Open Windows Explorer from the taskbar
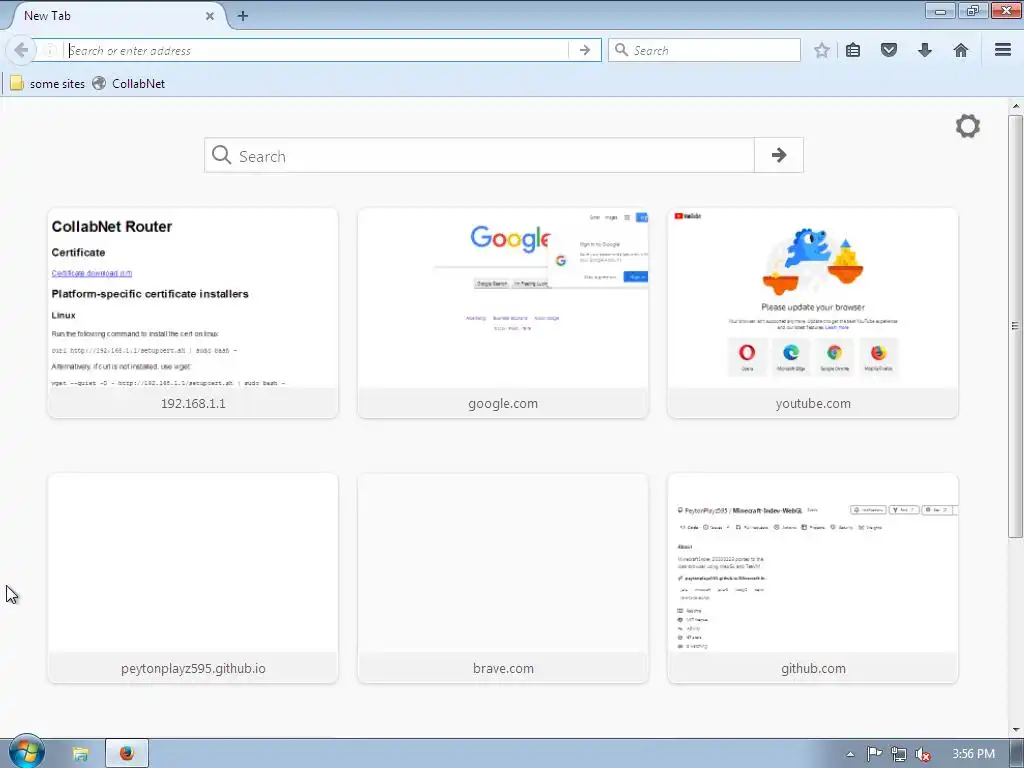 click(80, 754)
